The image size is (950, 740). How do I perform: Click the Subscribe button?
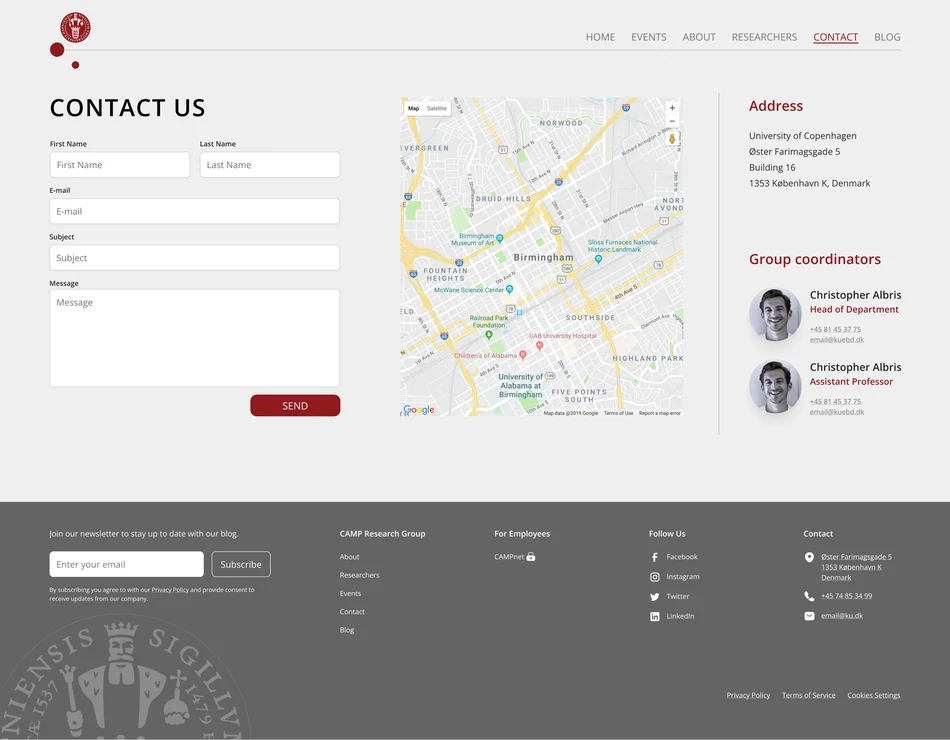click(x=241, y=564)
